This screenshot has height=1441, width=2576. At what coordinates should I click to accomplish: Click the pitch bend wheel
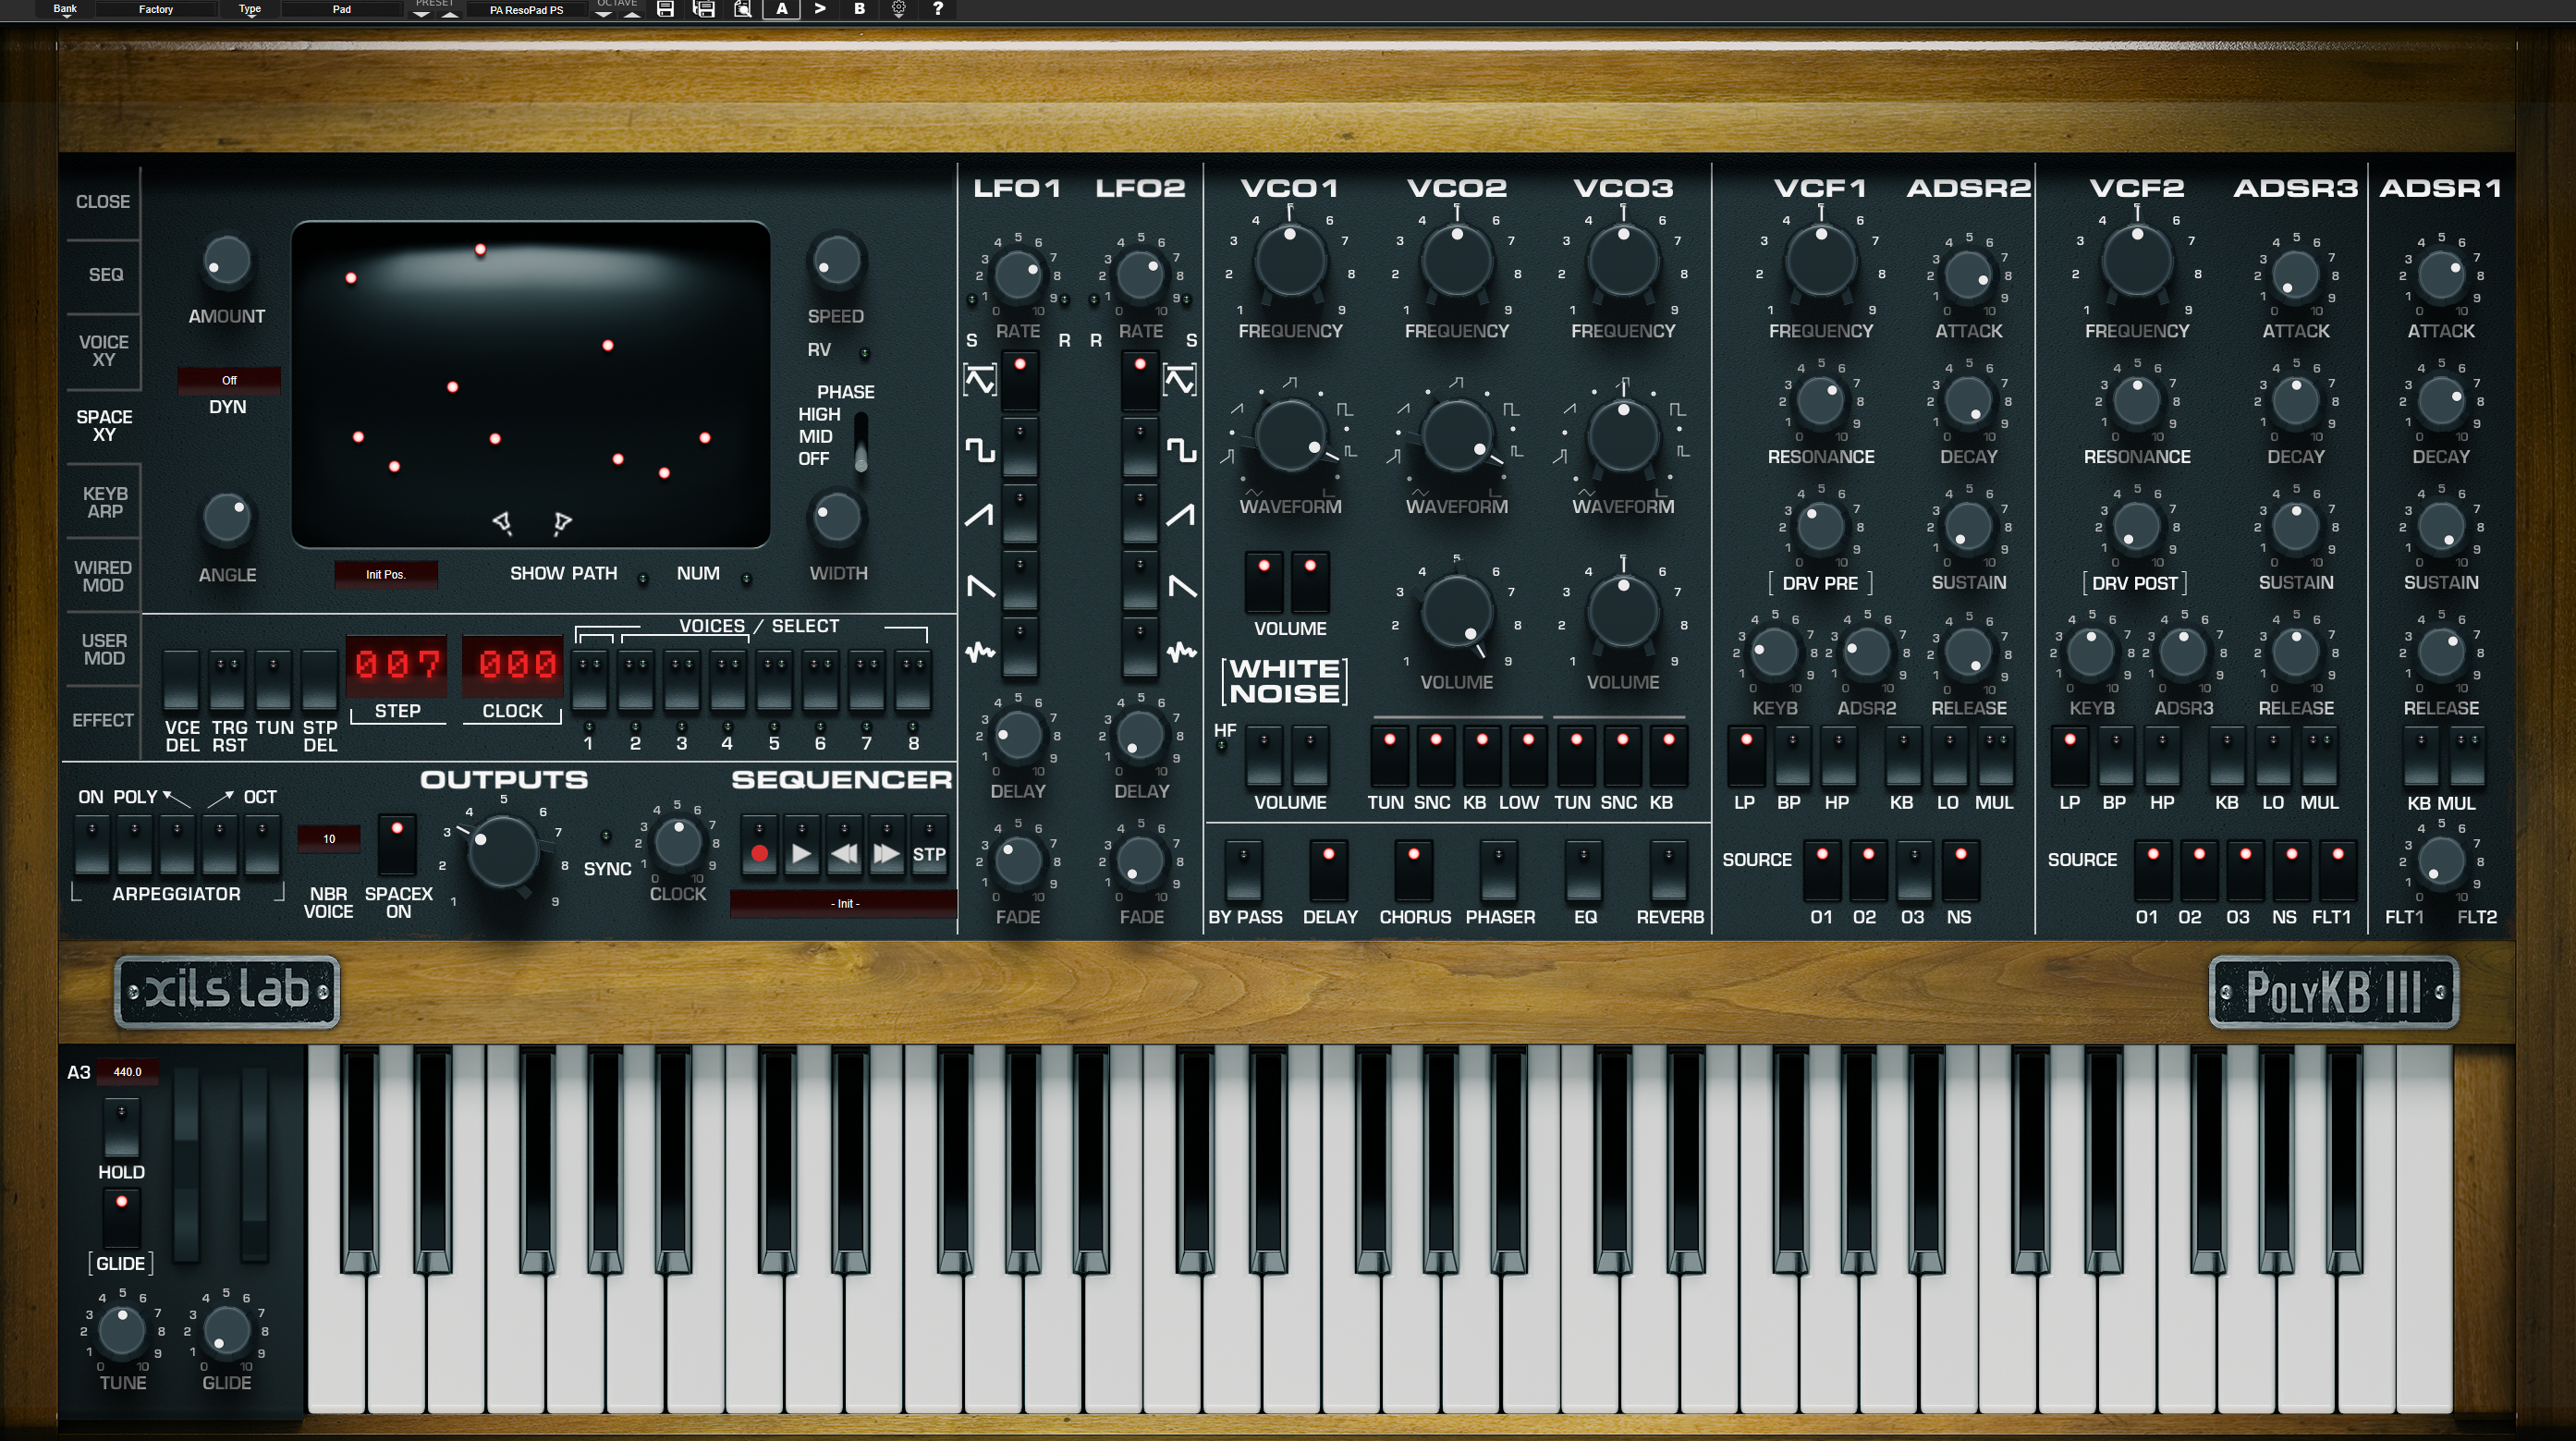[x=187, y=1165]
